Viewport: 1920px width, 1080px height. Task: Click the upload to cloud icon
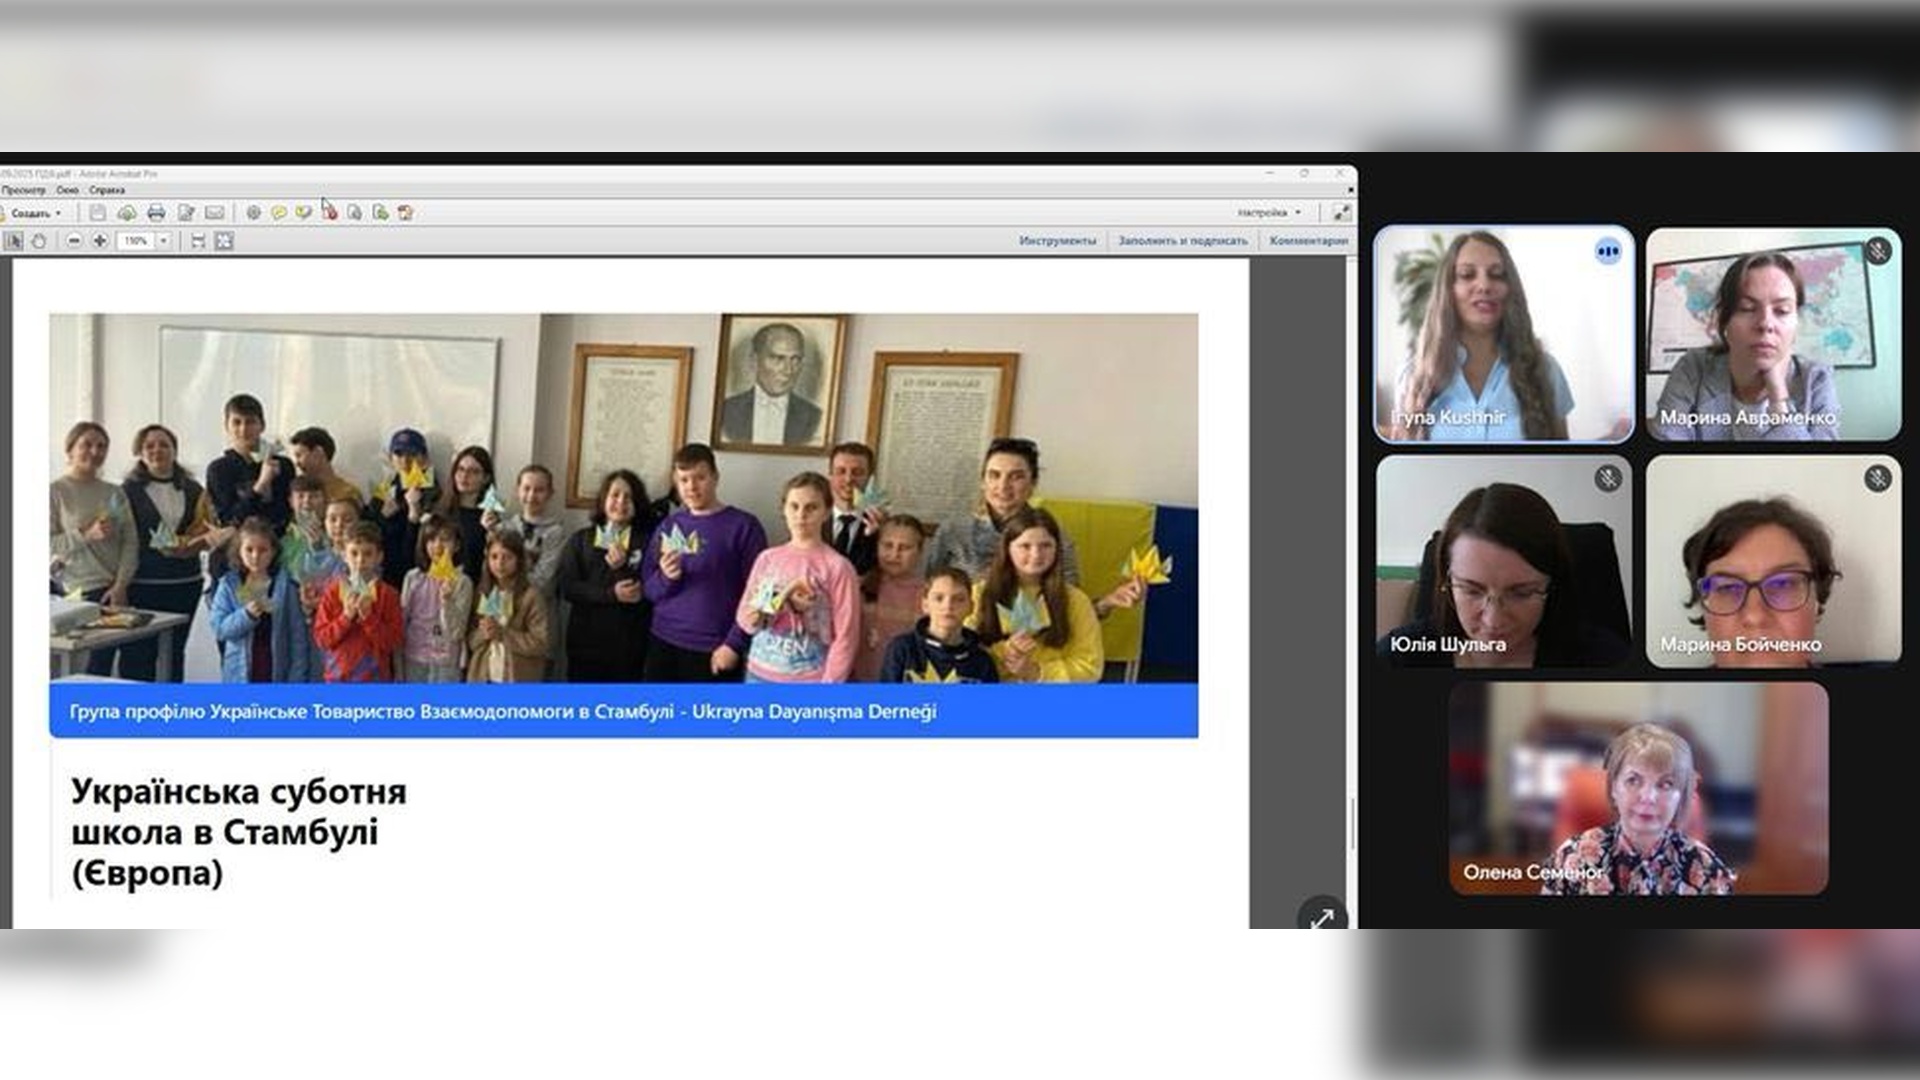[127, 212]
